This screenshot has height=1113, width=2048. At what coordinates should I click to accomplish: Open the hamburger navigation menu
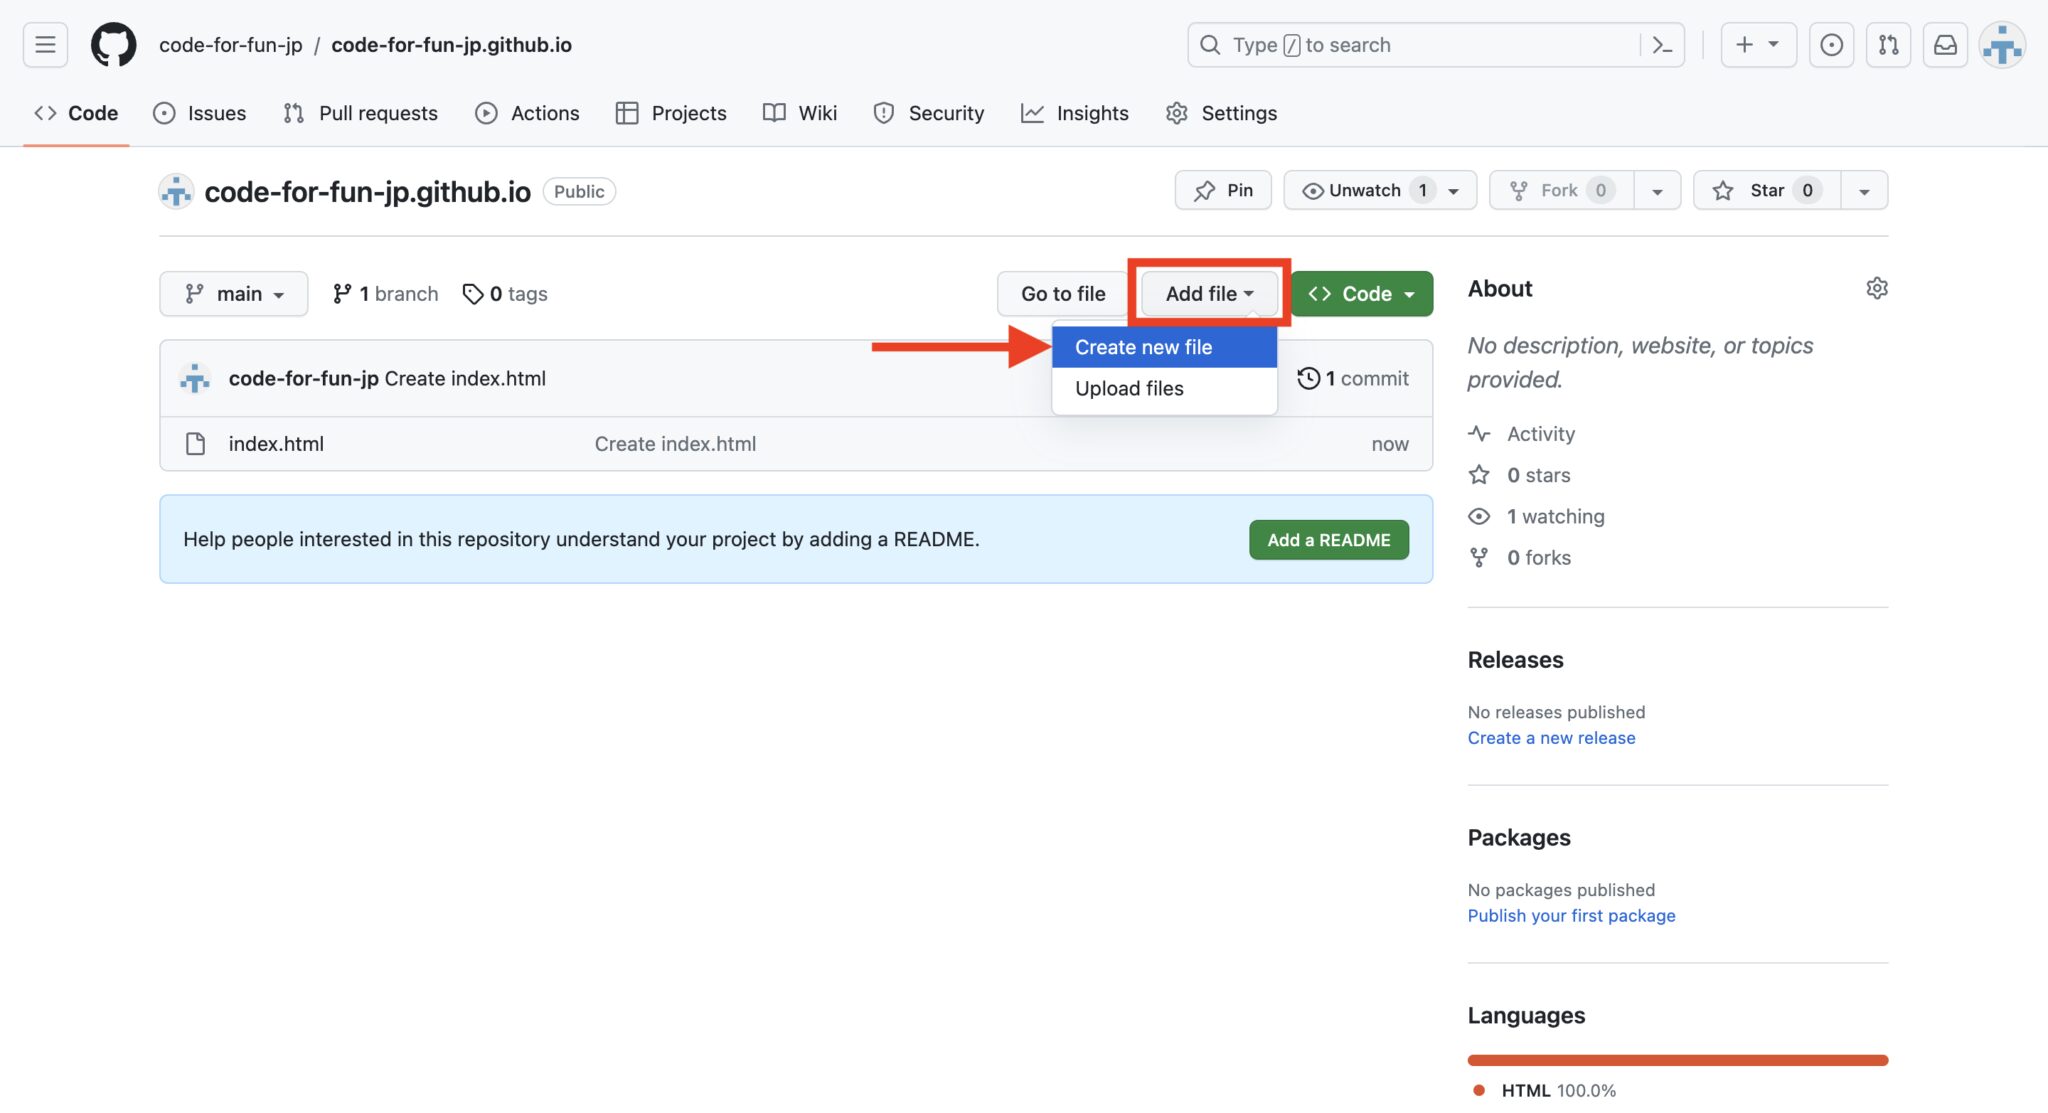(45, 45)
